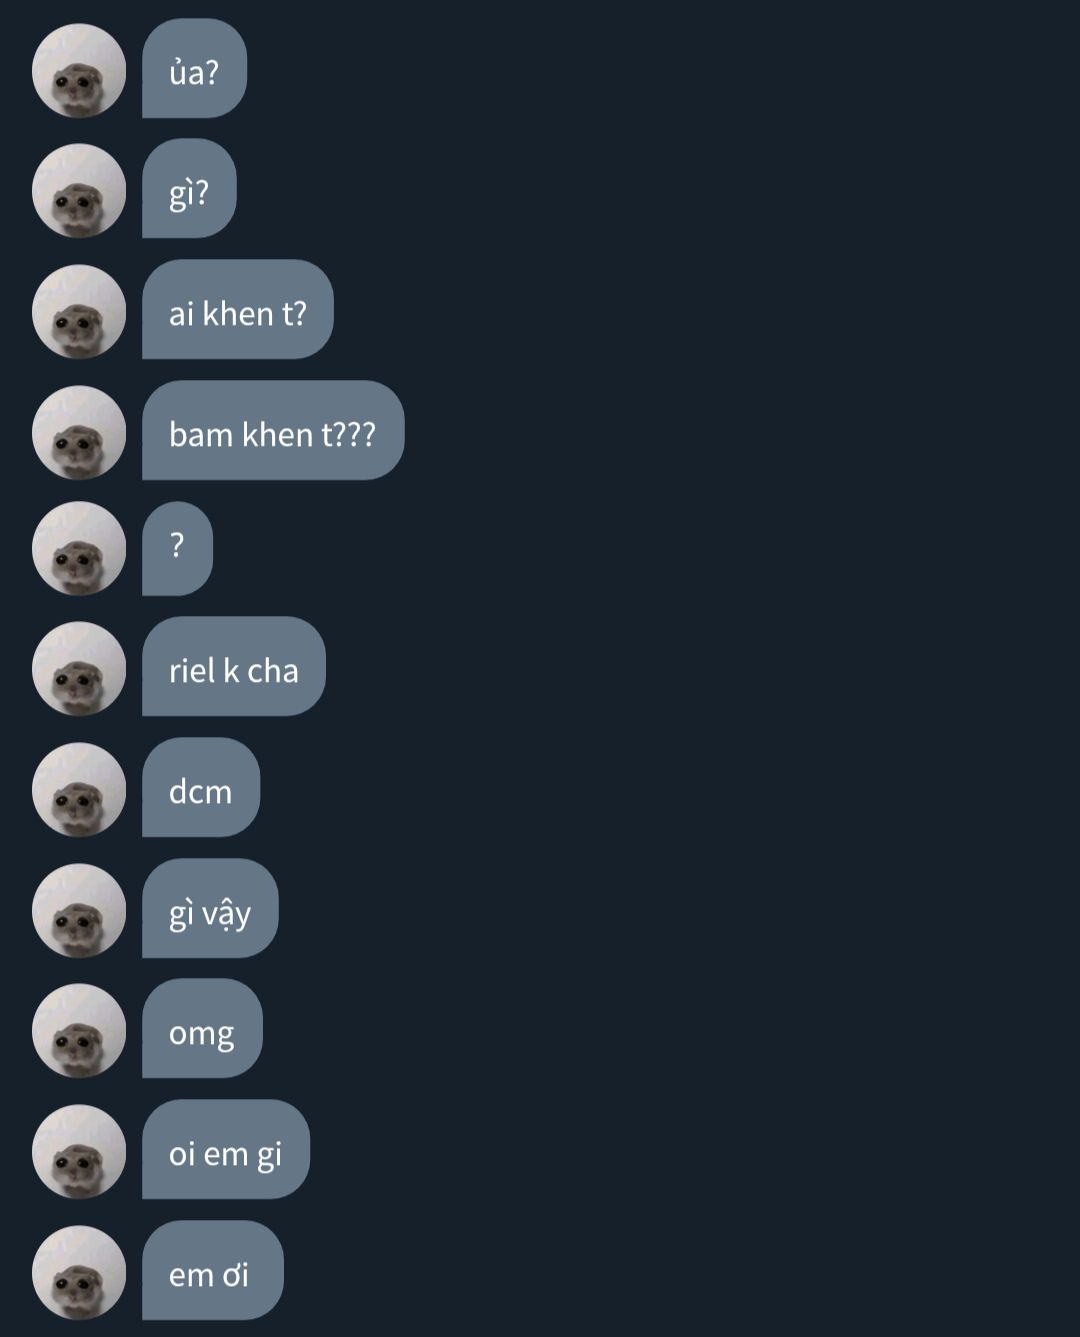Image resolution: width=1080 pixels, height=1337 pixels.
Task: Open the avatar next to "riel k cha"
Action: pyautogui.click(x=79, y=669)
